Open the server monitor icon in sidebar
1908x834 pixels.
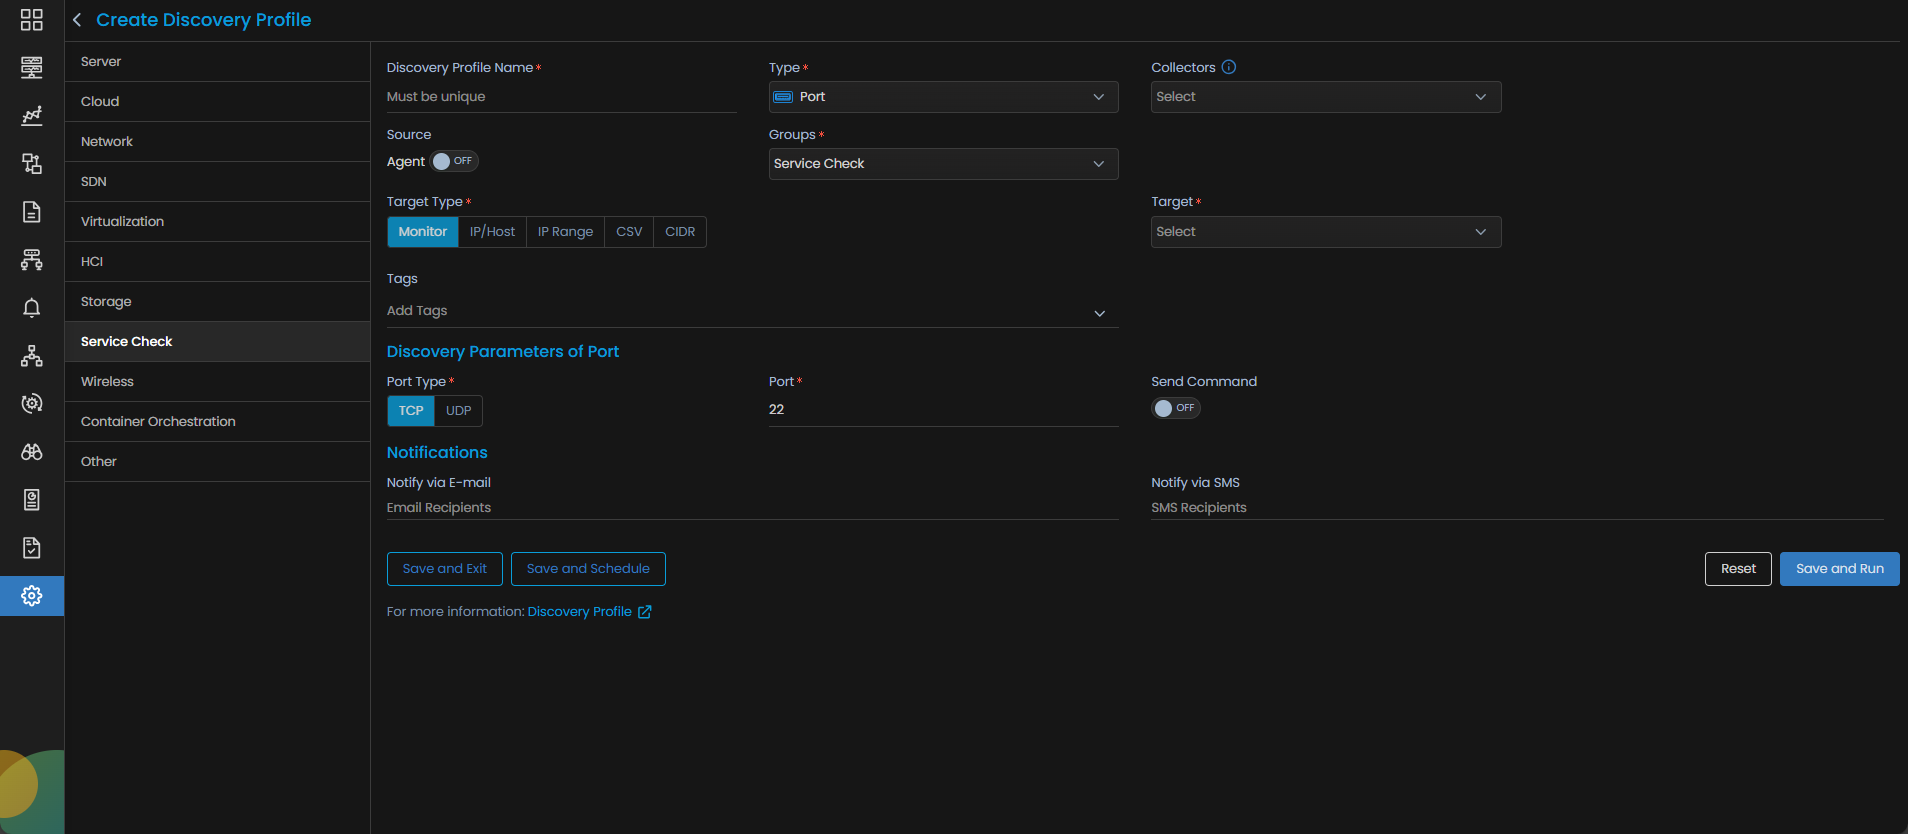pyautogui.click(x=32, y=68)
